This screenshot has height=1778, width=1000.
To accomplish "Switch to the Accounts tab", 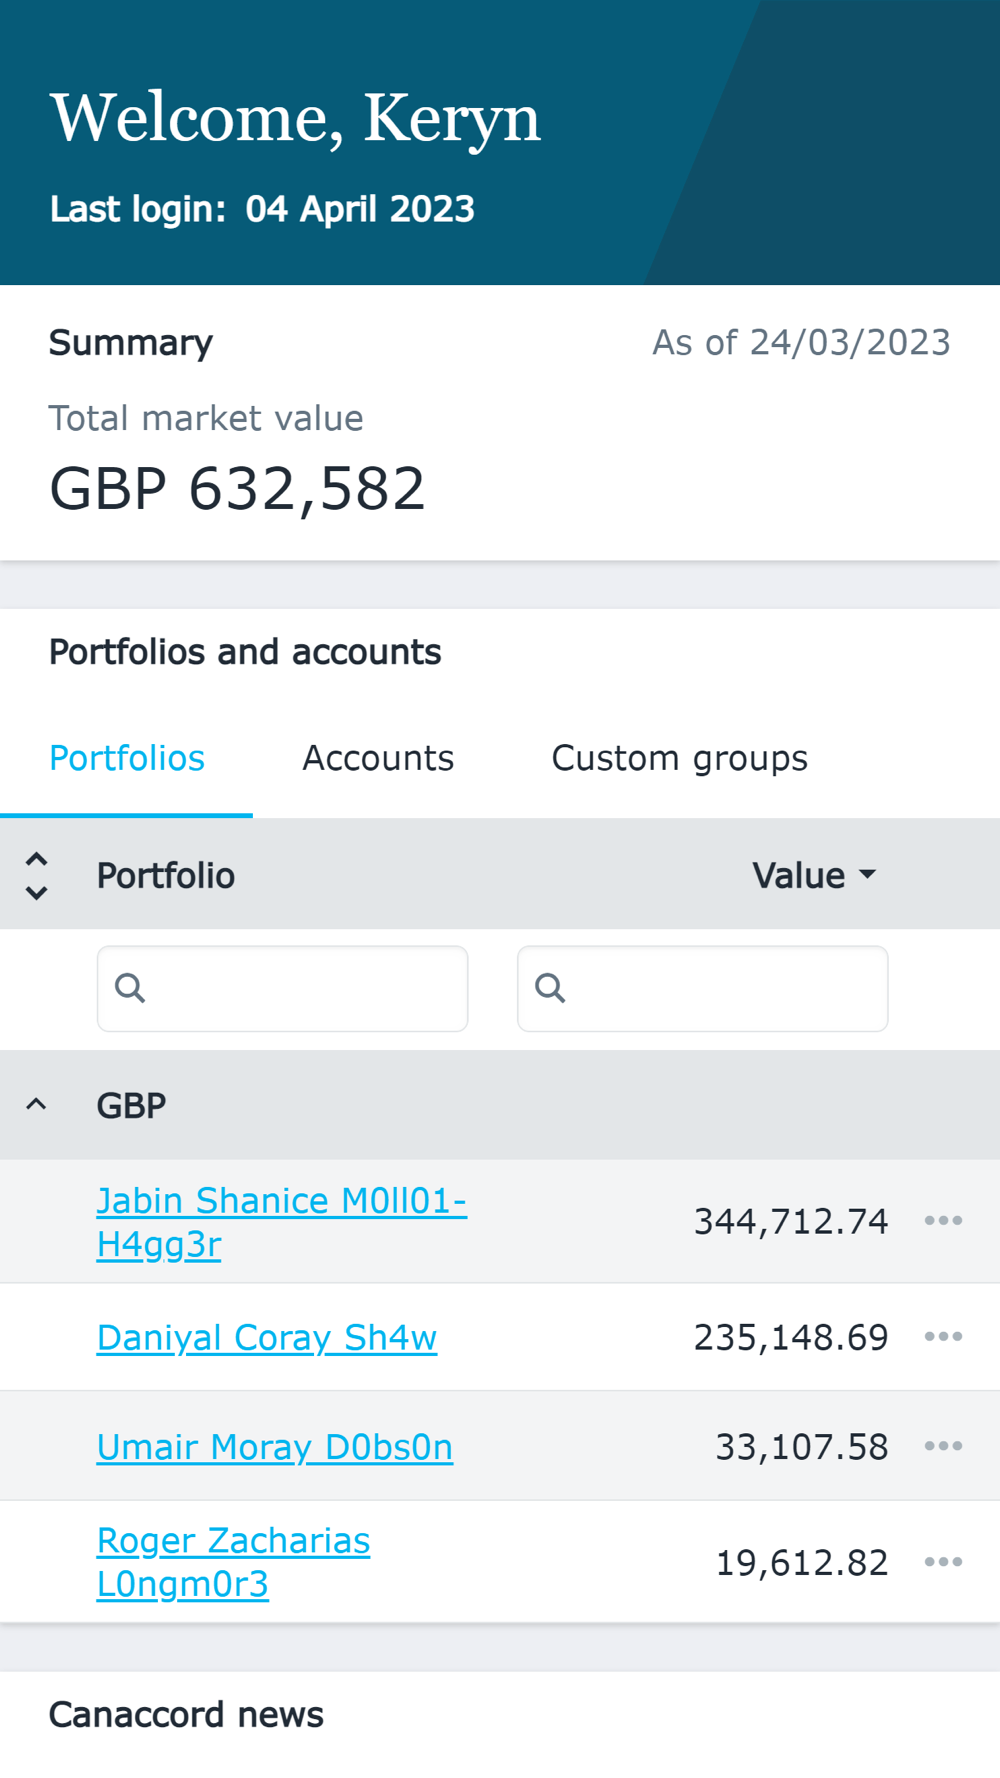I will (378, 758).
